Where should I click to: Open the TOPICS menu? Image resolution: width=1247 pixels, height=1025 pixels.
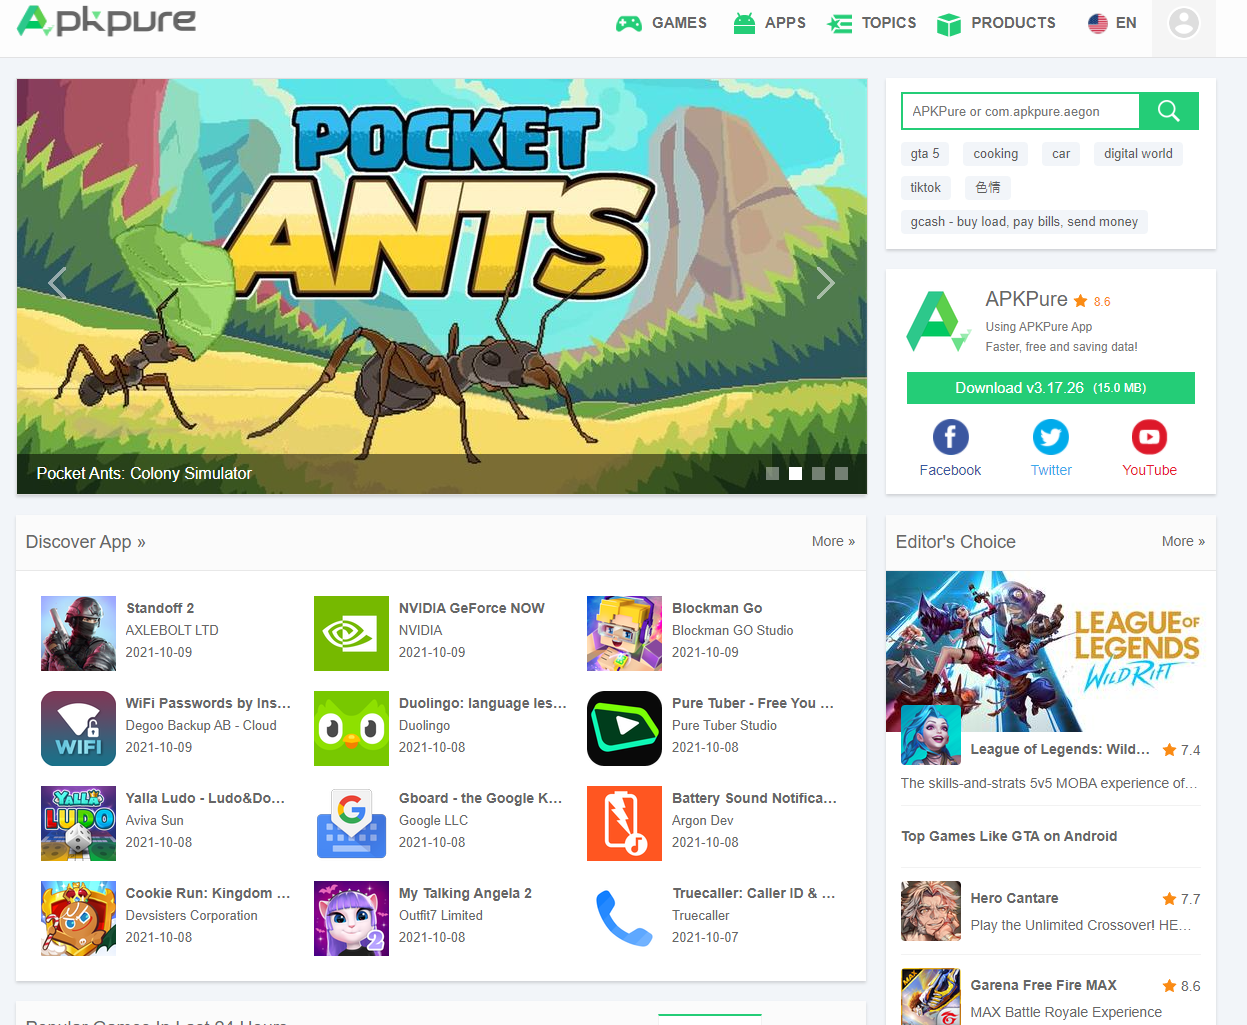[872, 23]
